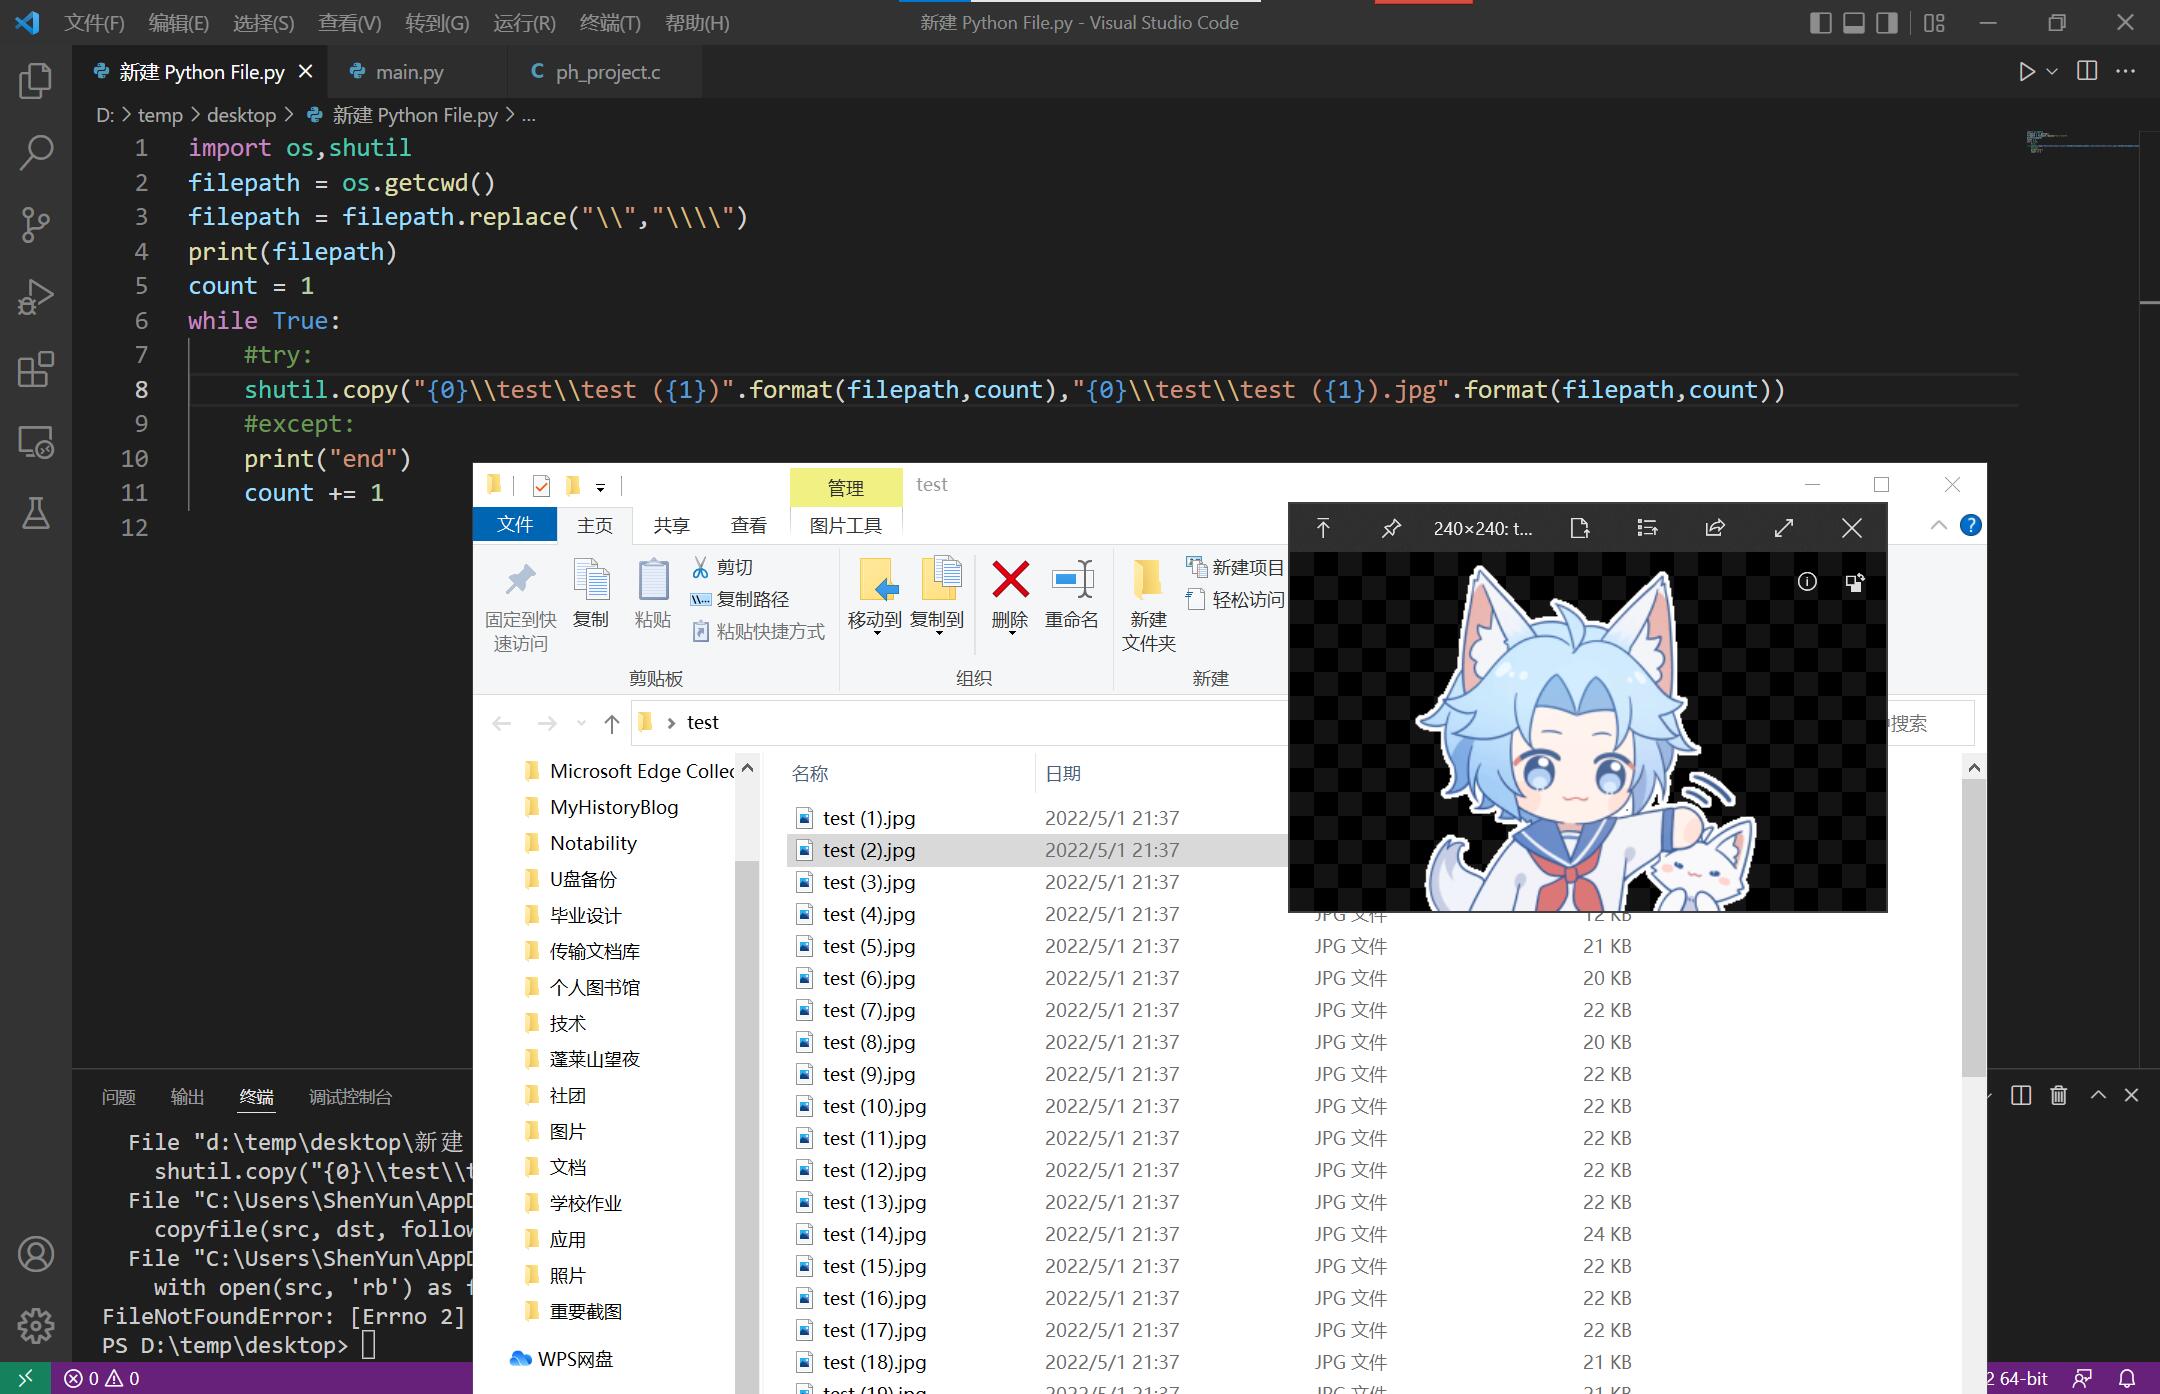Open the 查看 ribbon tab in Explorer
The width and height of the screenshot is (2160, 1394).
point(748,525)
